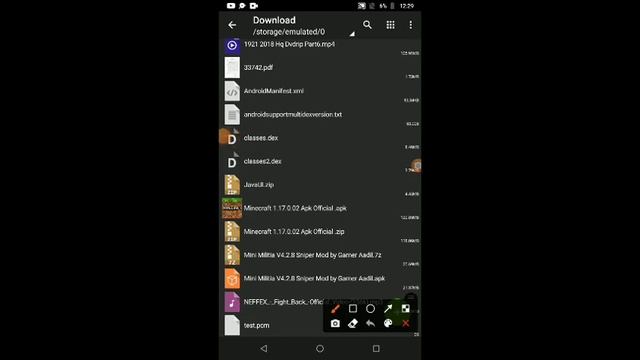Tap the 33742.pdf document icon
640x360 pixels.
(232, 68)
